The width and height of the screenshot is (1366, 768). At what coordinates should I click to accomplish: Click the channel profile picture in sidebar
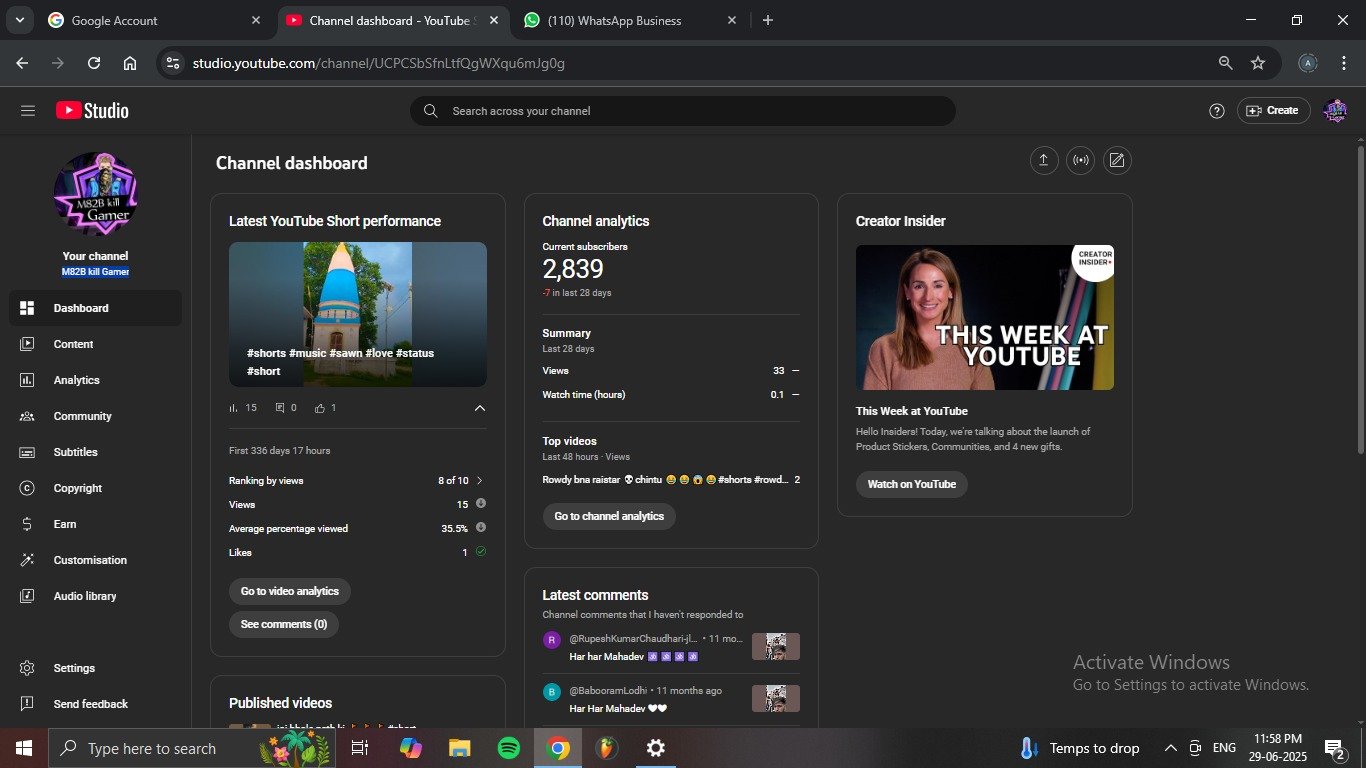pyautogui.click(x=95, y=194)
